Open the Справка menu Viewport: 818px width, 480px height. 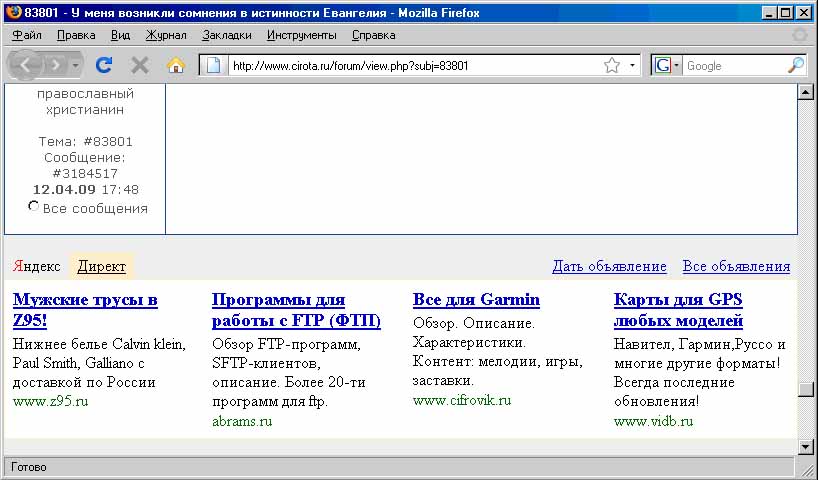pos(374,35)
